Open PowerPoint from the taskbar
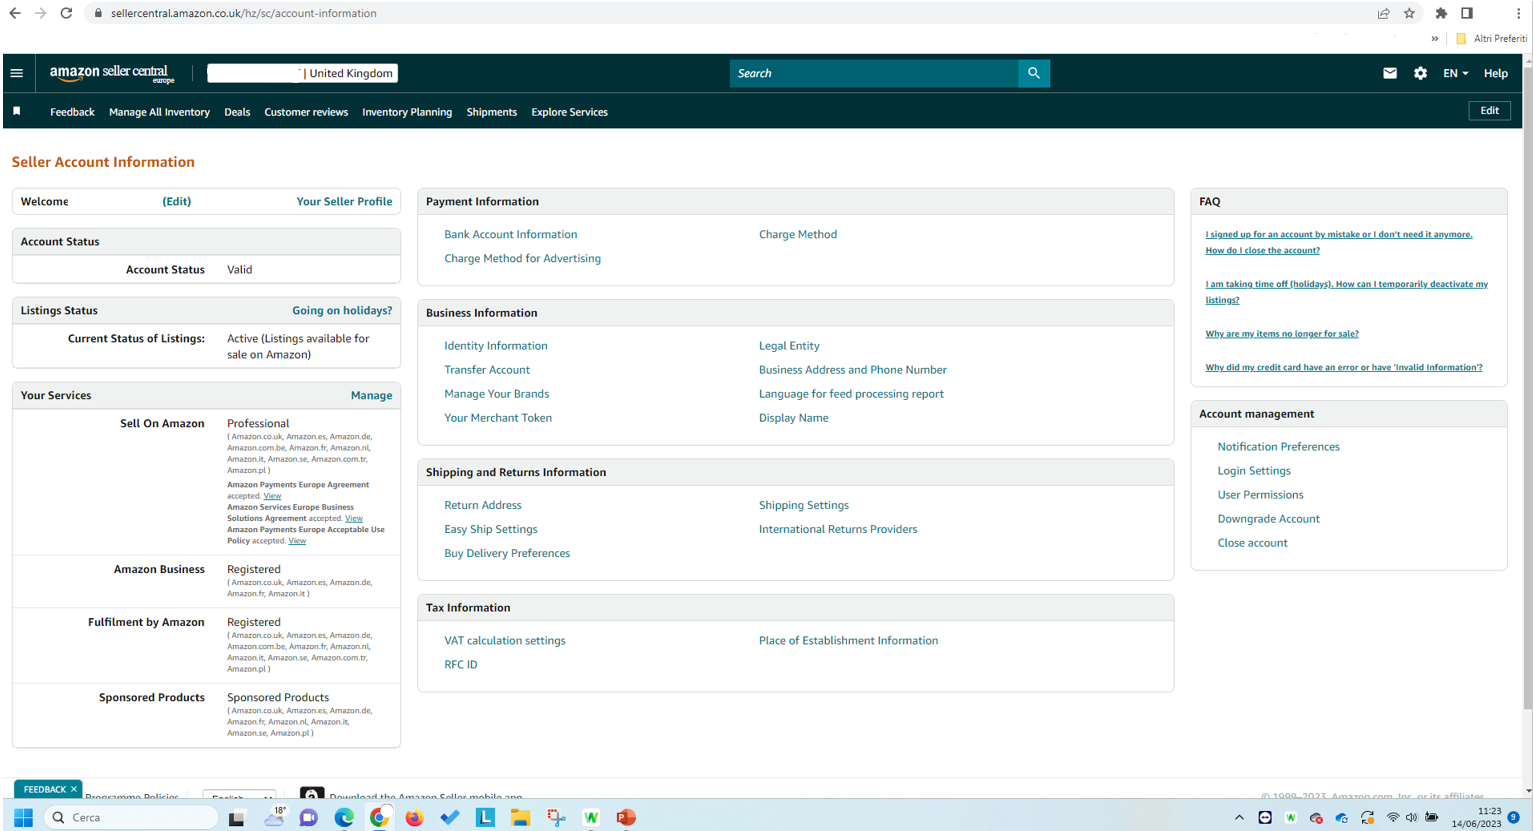The image size is (1533, 831). [626, 817]
